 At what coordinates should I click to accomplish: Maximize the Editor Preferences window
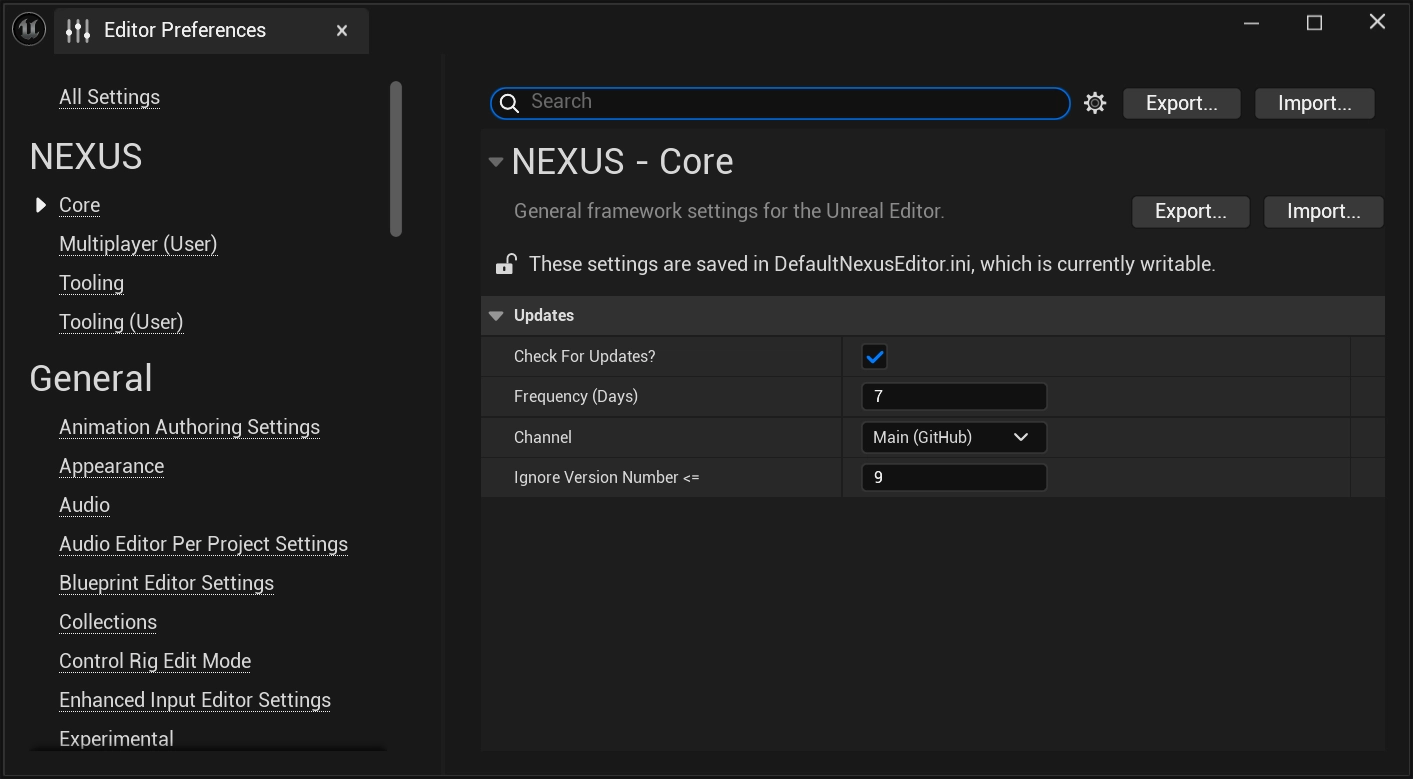pyautogui.click(x=1314, y=23)
